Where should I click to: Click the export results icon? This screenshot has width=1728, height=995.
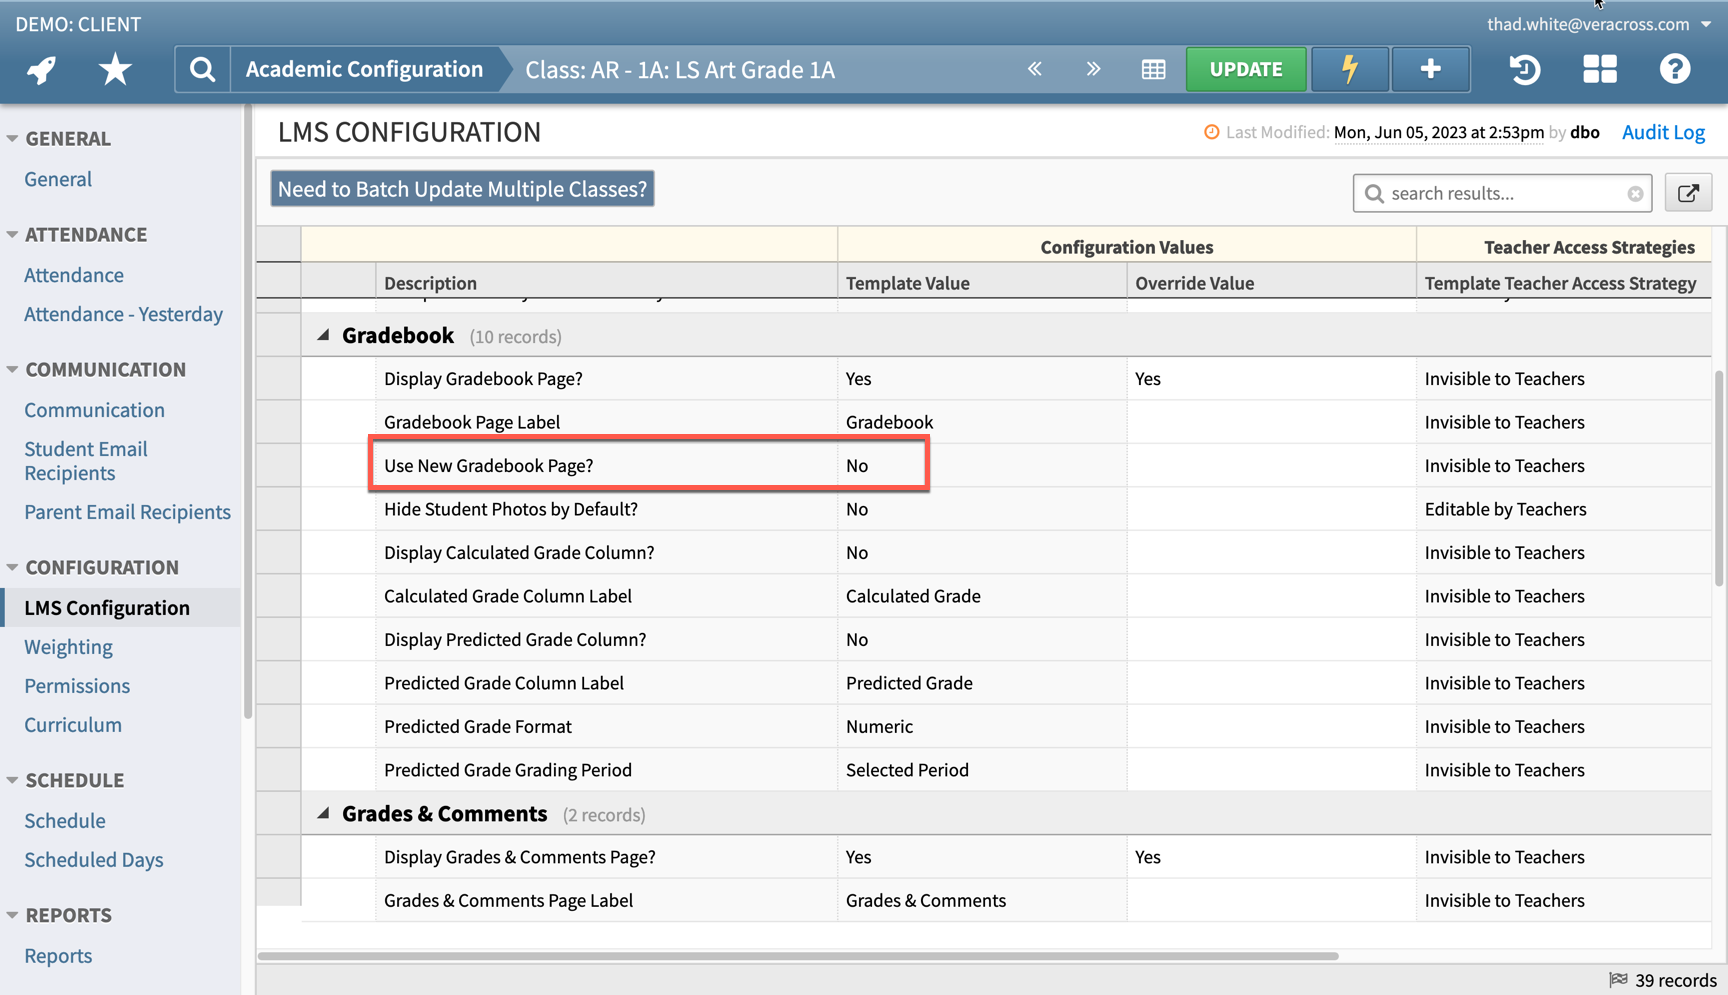[x=1688, y=193]
